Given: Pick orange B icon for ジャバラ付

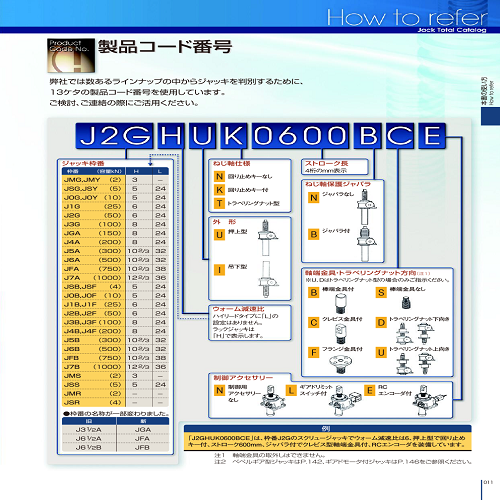Looking at the screenshot, I should pyautogui.click(x=313, y=234).
